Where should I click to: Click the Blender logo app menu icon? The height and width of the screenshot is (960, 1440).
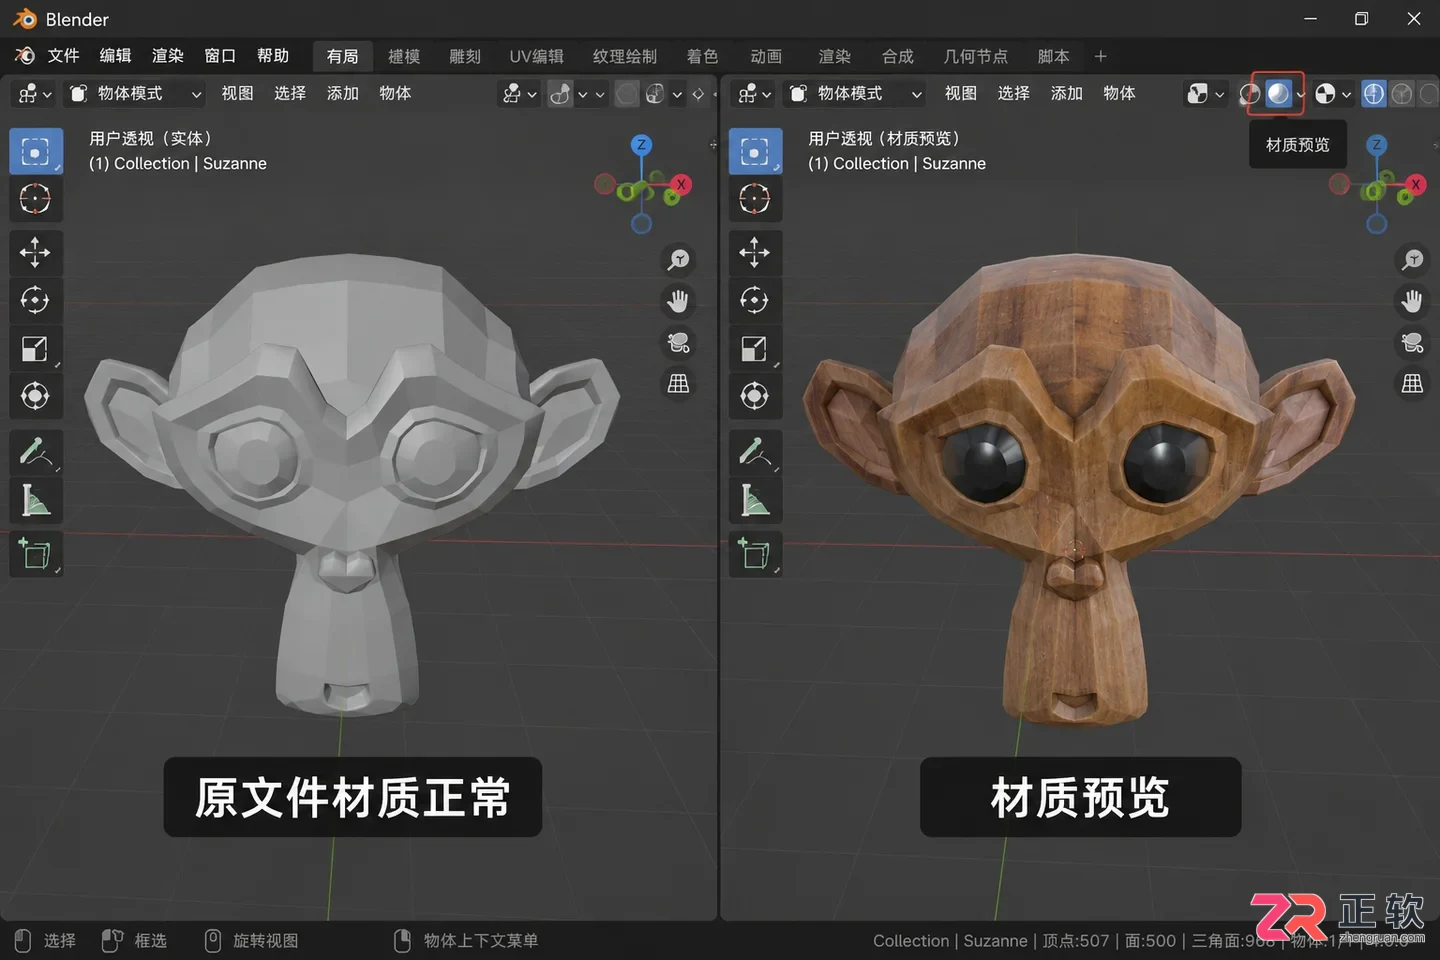coord(25,56)
